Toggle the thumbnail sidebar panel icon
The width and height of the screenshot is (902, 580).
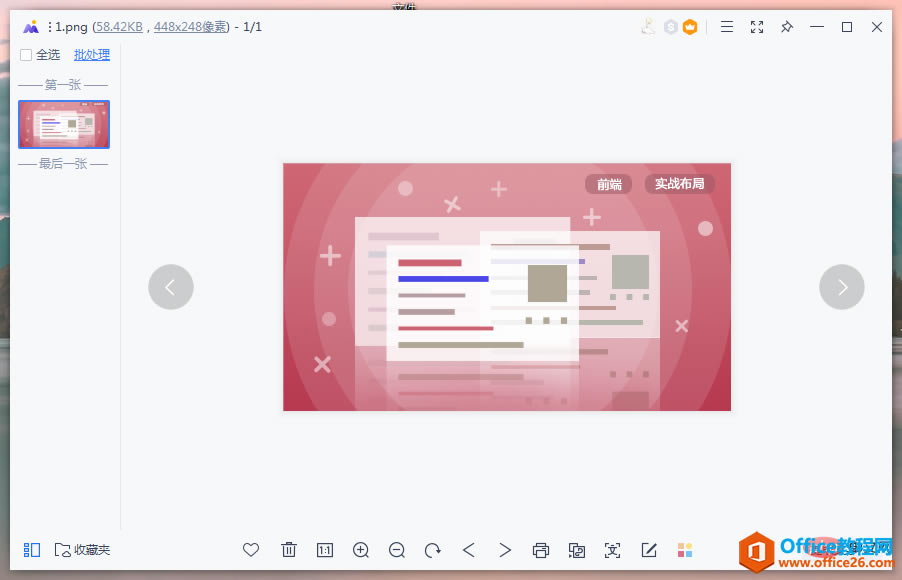(x=32, y=550)
